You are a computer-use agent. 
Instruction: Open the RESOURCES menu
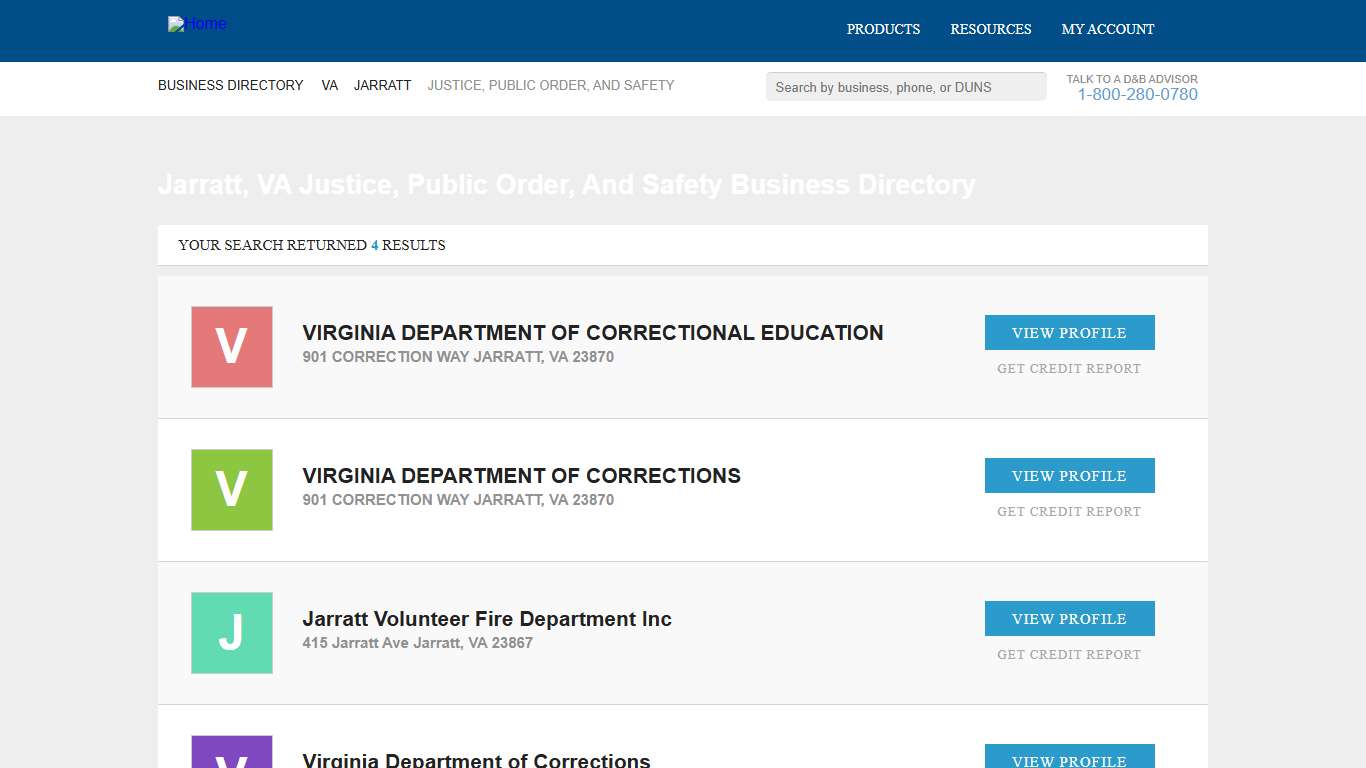[x=990, y=29]
